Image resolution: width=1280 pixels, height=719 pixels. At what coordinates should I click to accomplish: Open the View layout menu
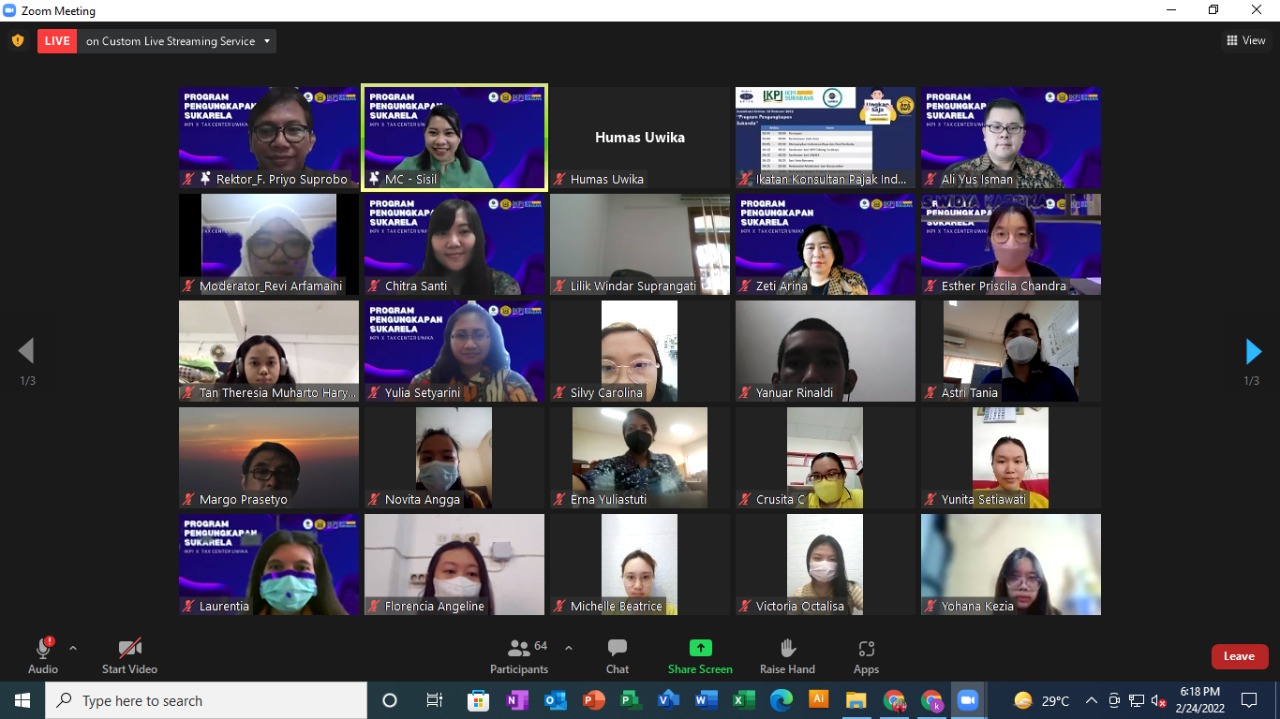coord(1246,41)
